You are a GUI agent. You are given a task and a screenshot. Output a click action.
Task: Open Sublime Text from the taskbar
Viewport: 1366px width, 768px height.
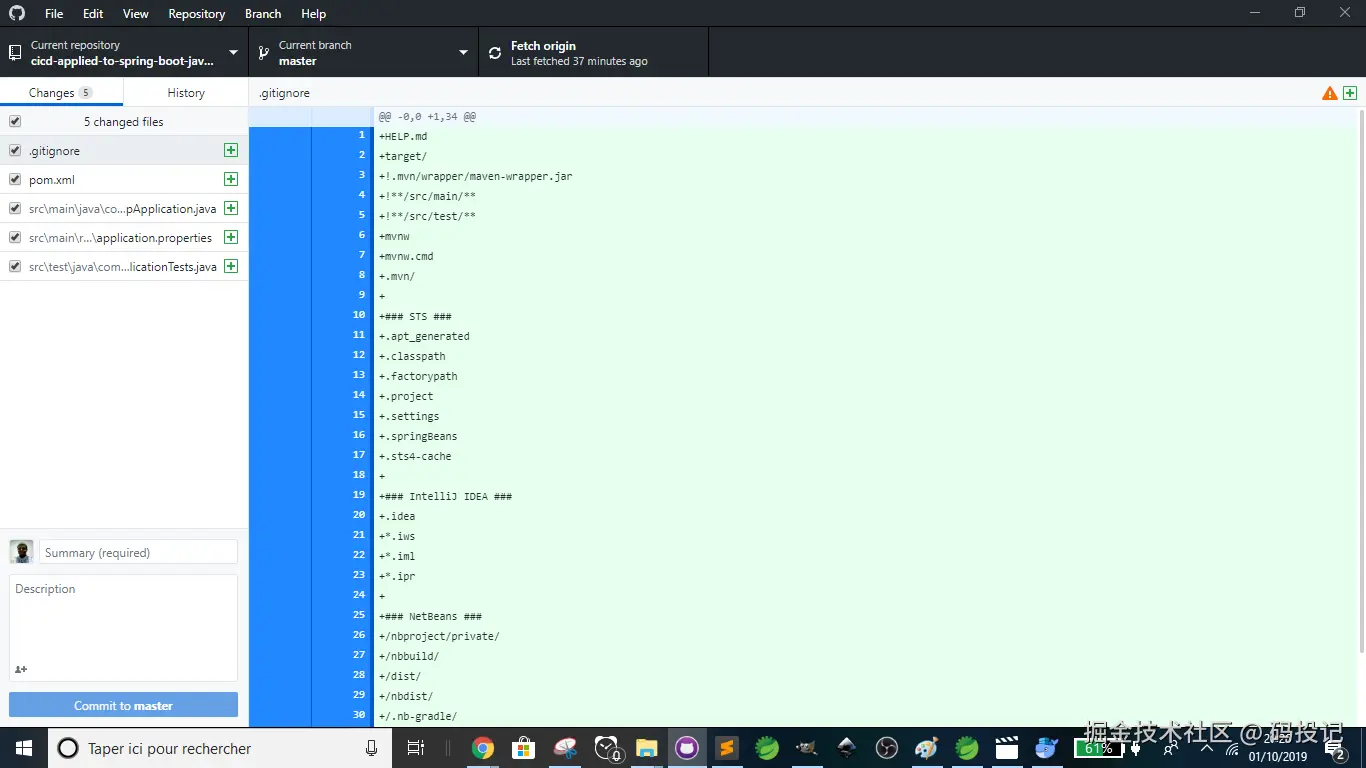pyautogui.click(x=727, y=748)
